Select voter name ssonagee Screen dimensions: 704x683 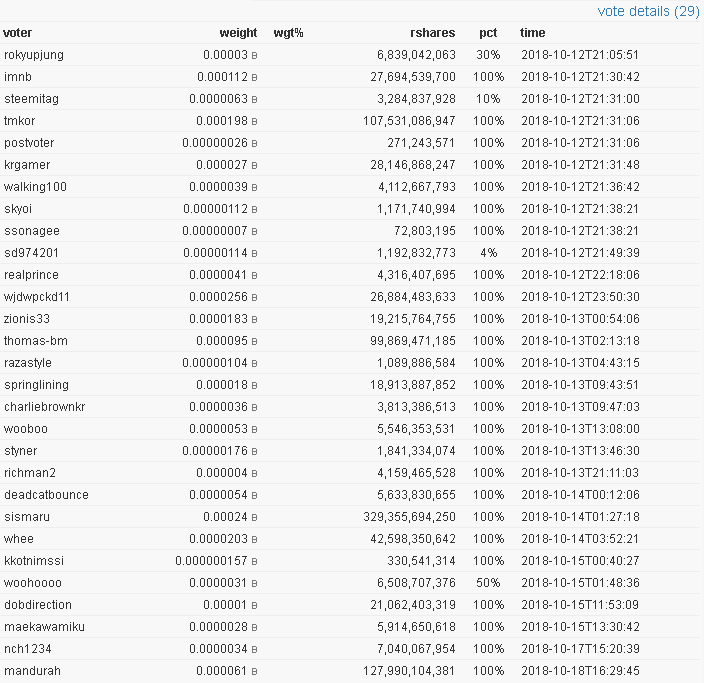(32, 231)
